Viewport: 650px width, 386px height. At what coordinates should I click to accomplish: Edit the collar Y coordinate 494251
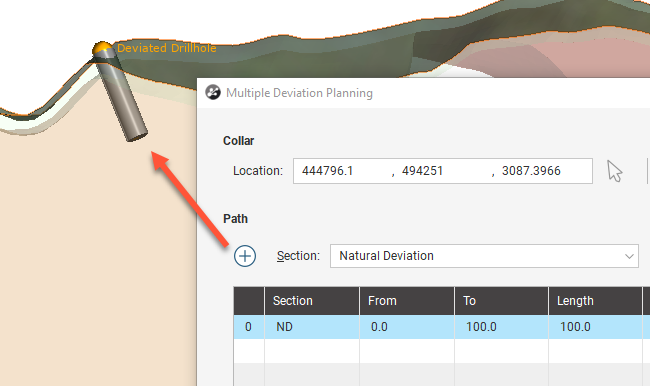pyautogui.click(x=422, y=171)
